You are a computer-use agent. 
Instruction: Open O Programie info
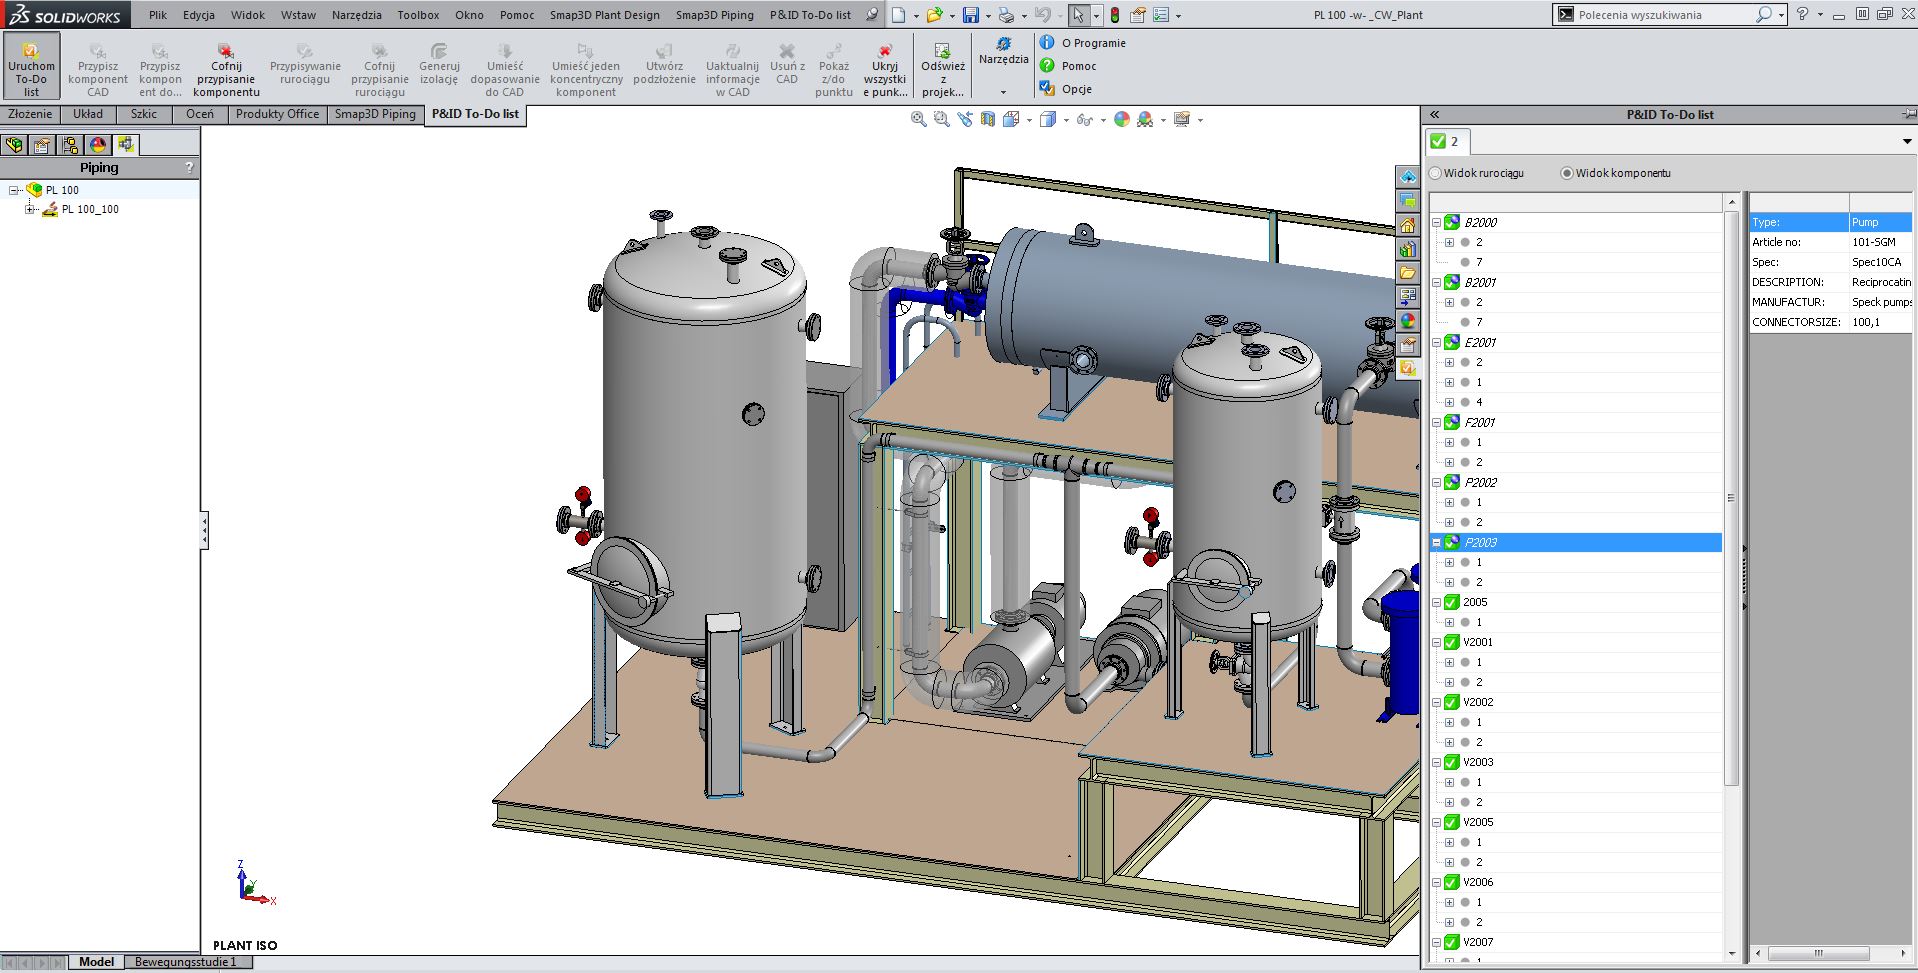(1082, 43)
